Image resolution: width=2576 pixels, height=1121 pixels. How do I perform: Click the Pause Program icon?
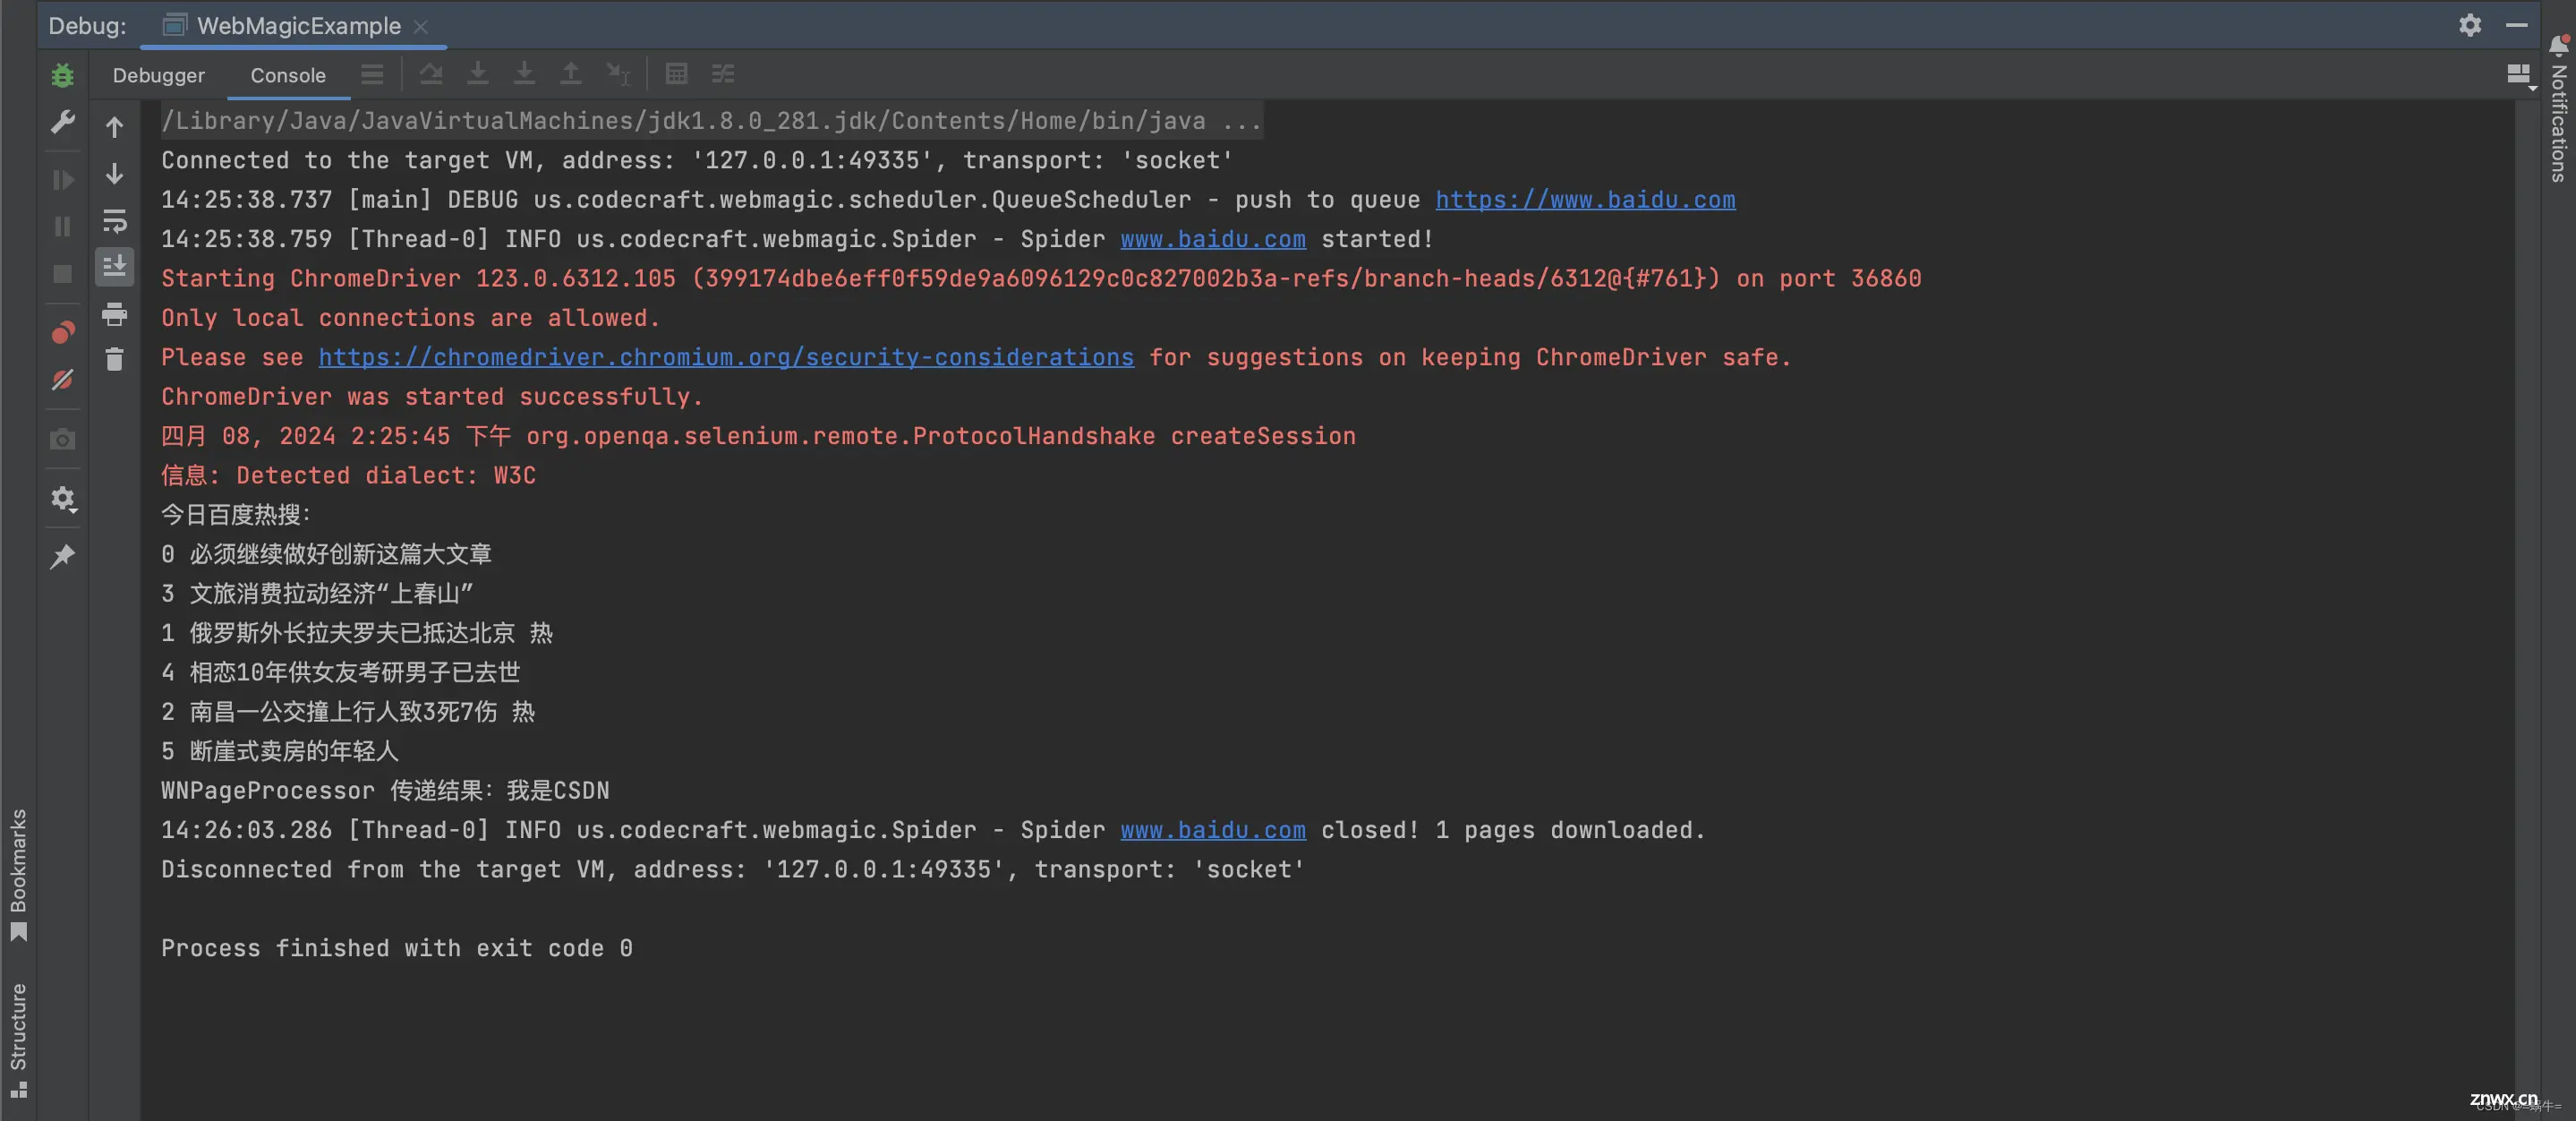click(62, 227)
